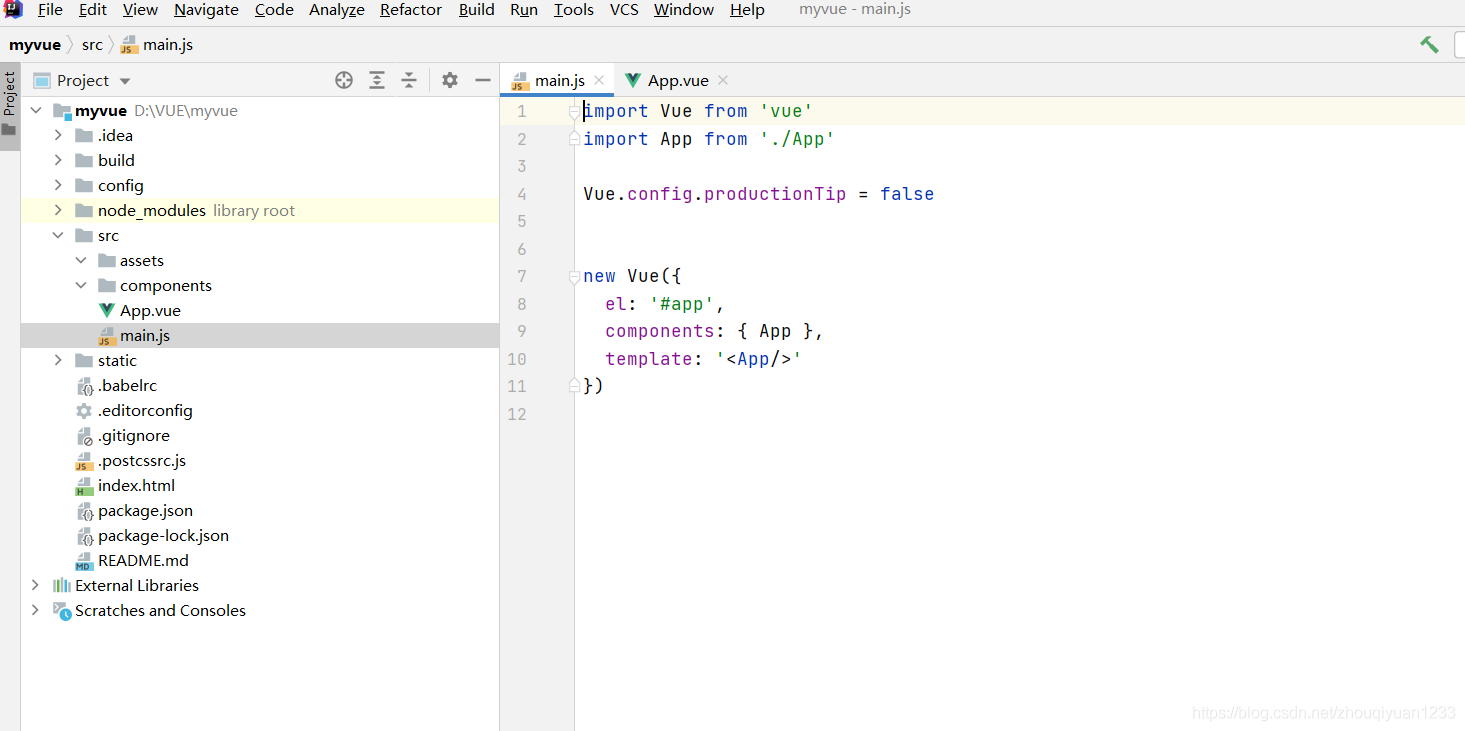Click the External Libraries icon
Viewport: 1465px width, 731px height.
click(62, 585)
